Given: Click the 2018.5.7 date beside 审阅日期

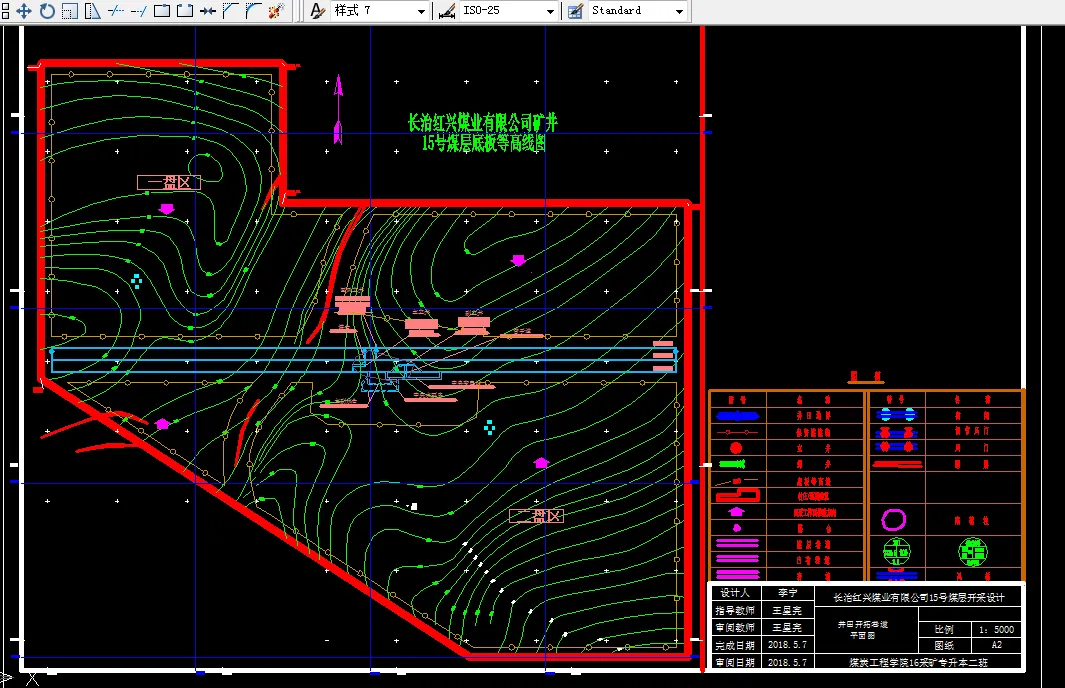Looking at the screenshot, I should pyautogui.click(x=787, y=662).
